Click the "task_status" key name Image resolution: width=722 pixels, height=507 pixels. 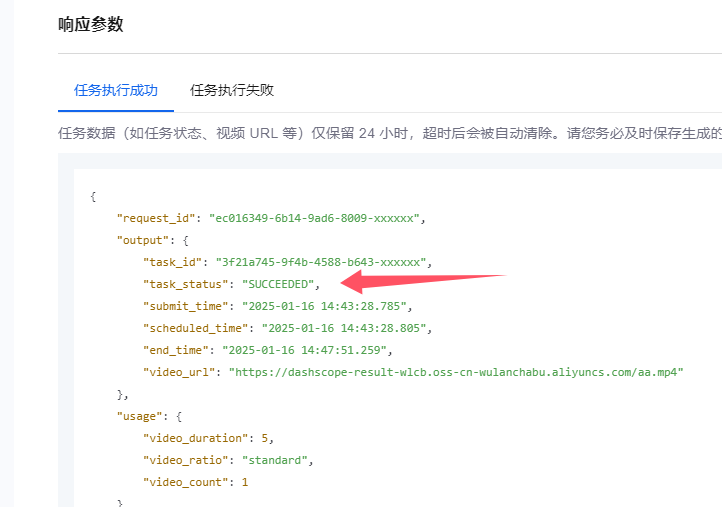coord(186,284)
